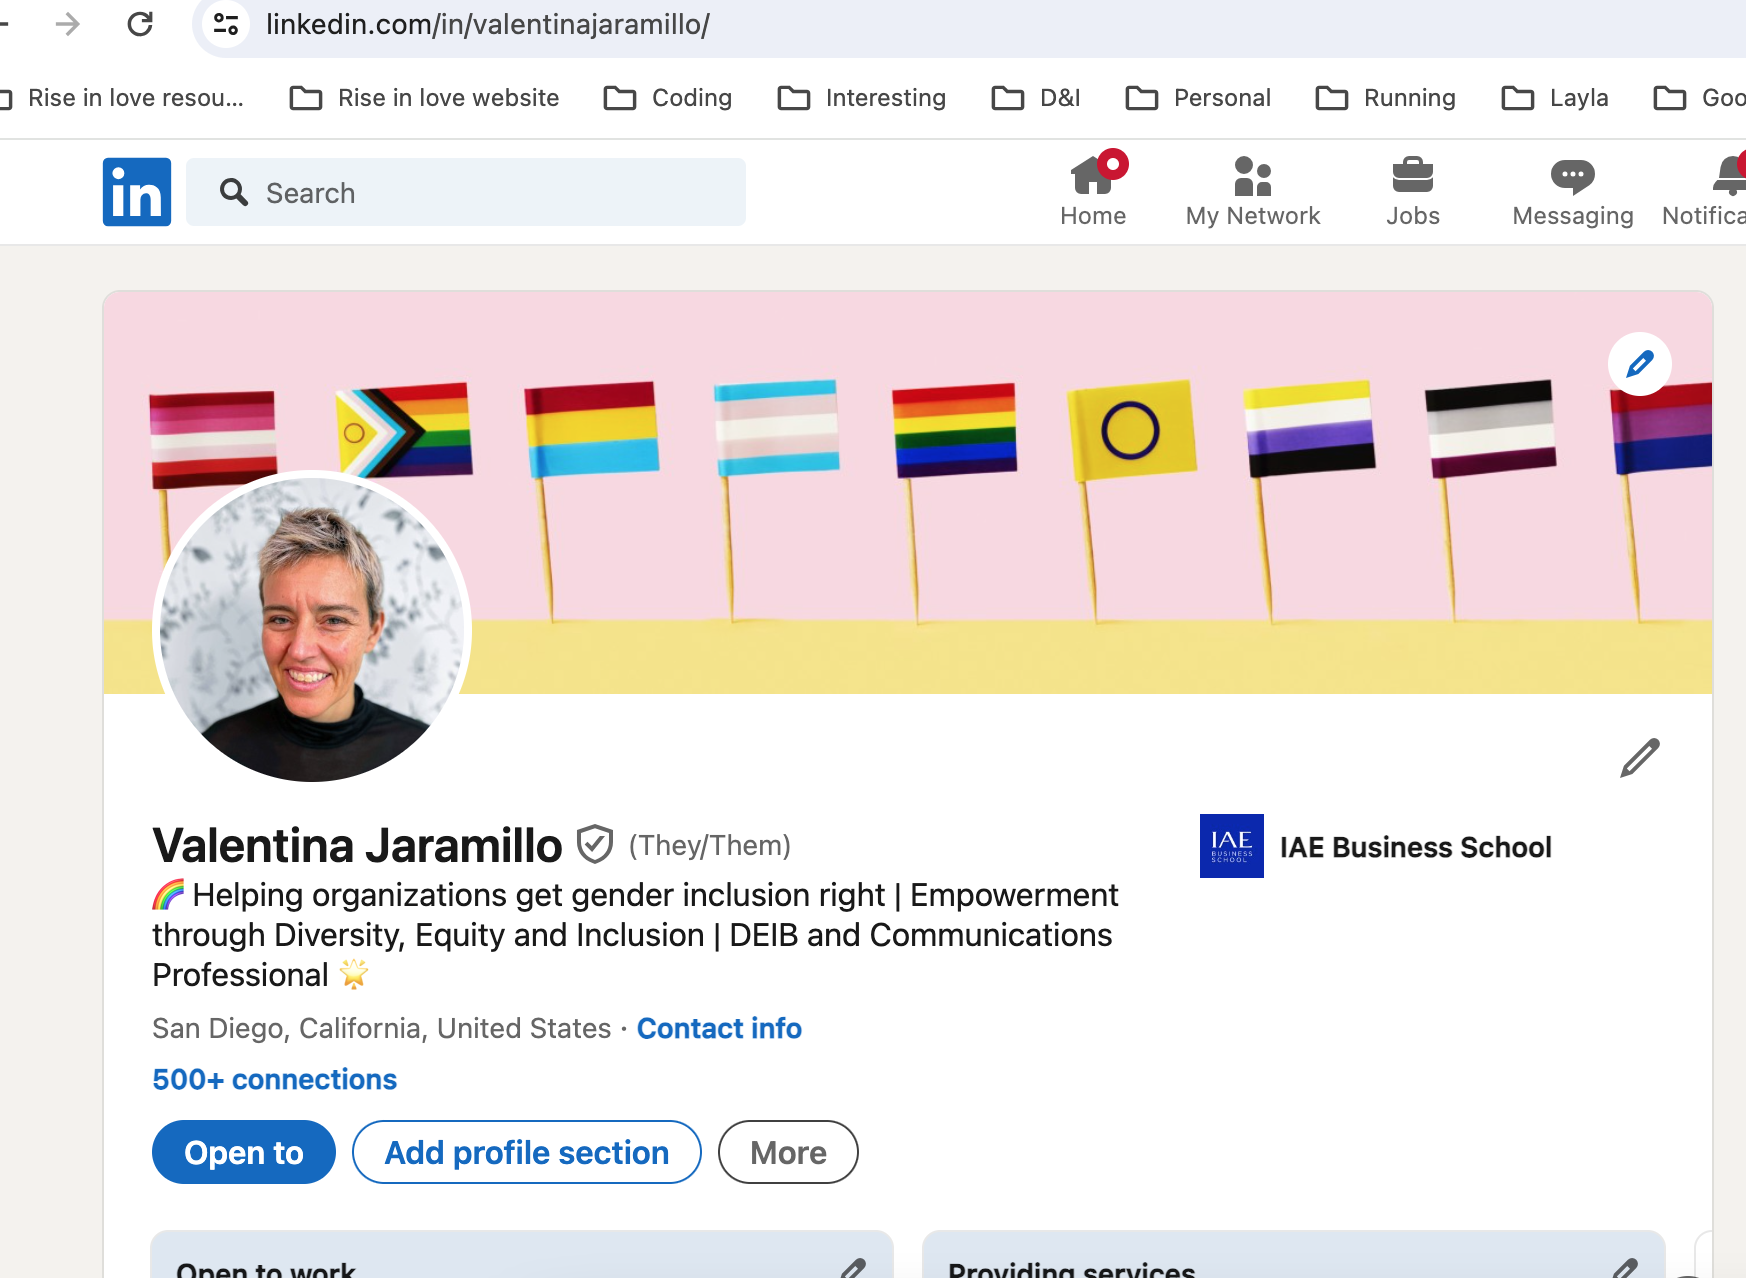Click the site settings icon in address bar
The image size is (1746, 1278).
(226, 24)
